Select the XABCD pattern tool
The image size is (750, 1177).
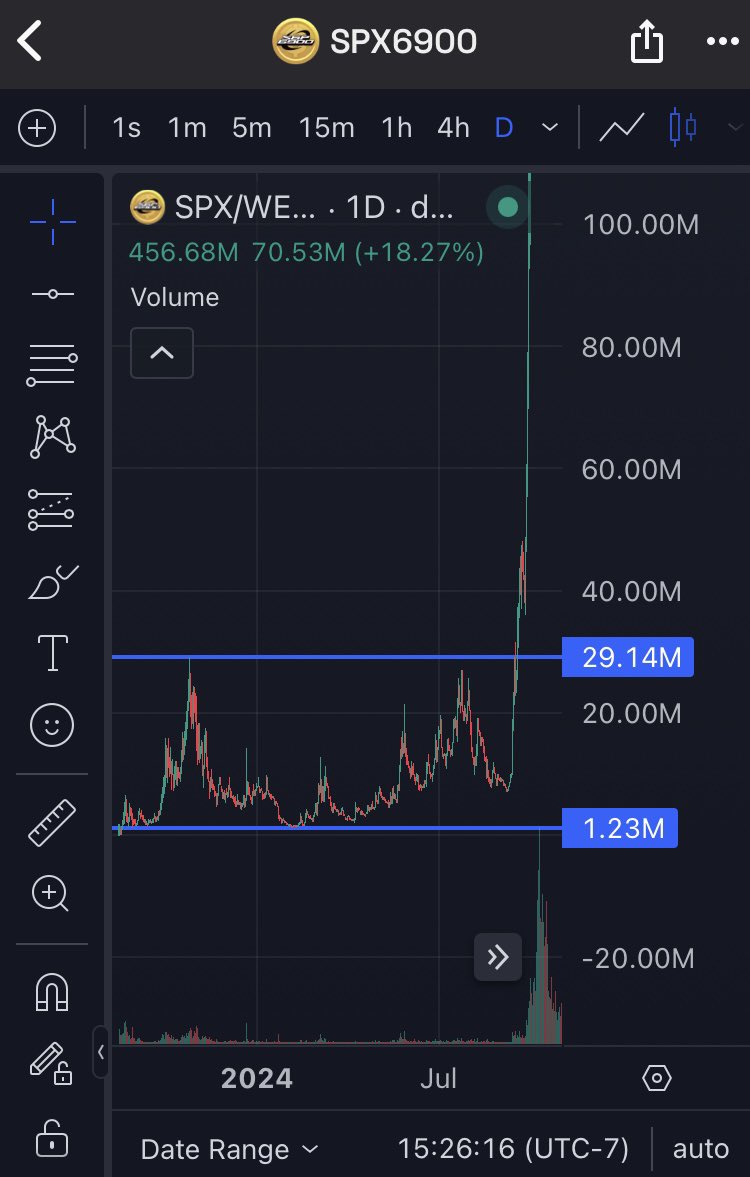point(53,437)
